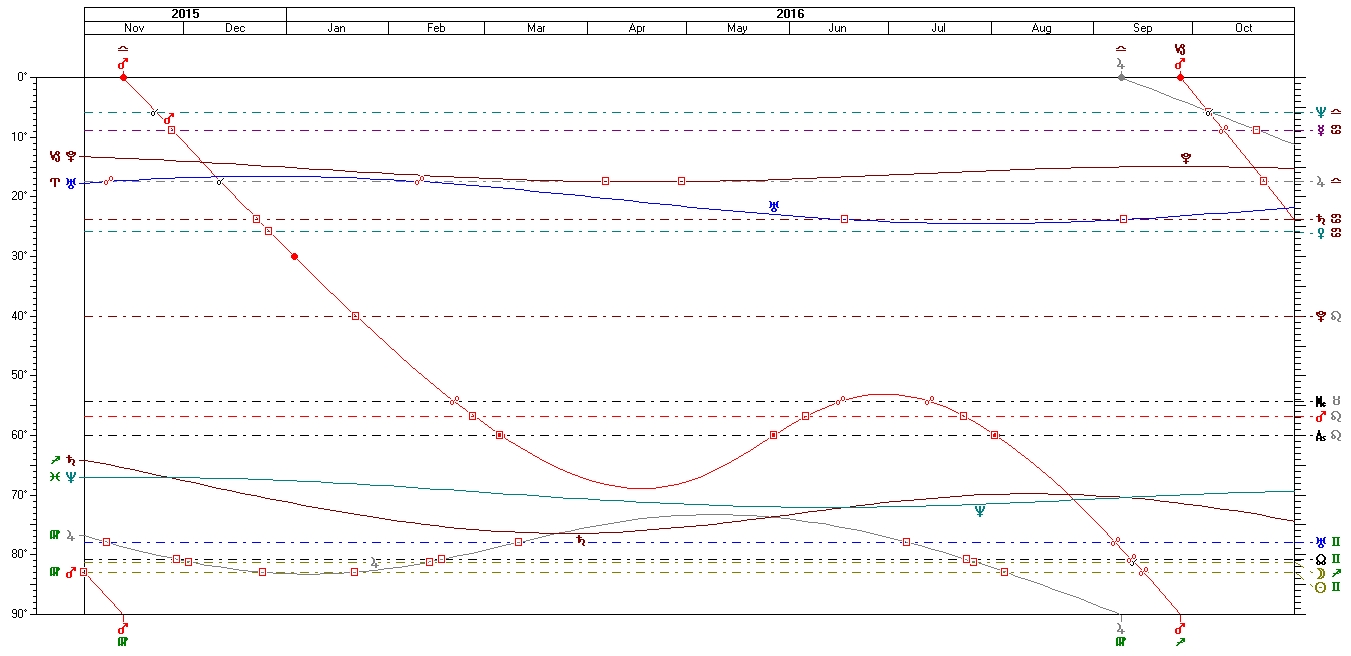1351x656 pixels.
Task: Click the red Mars ingress dot at 30°
Action: [x=294, y=257]
